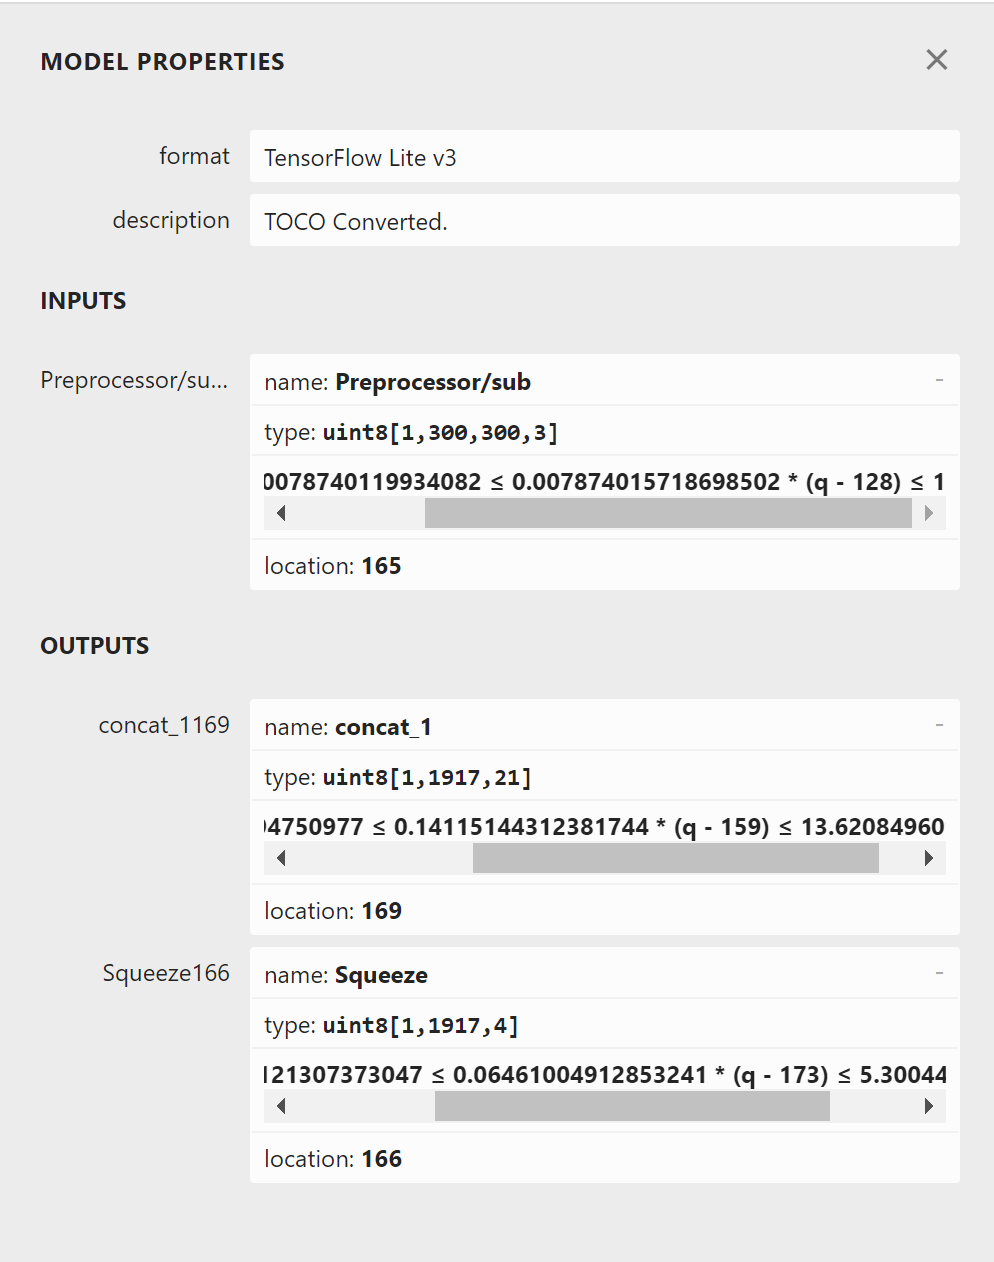Select the type uint8[1,1917,21] row
This screenshot has width=994, height=1262.
pos(604,777)
